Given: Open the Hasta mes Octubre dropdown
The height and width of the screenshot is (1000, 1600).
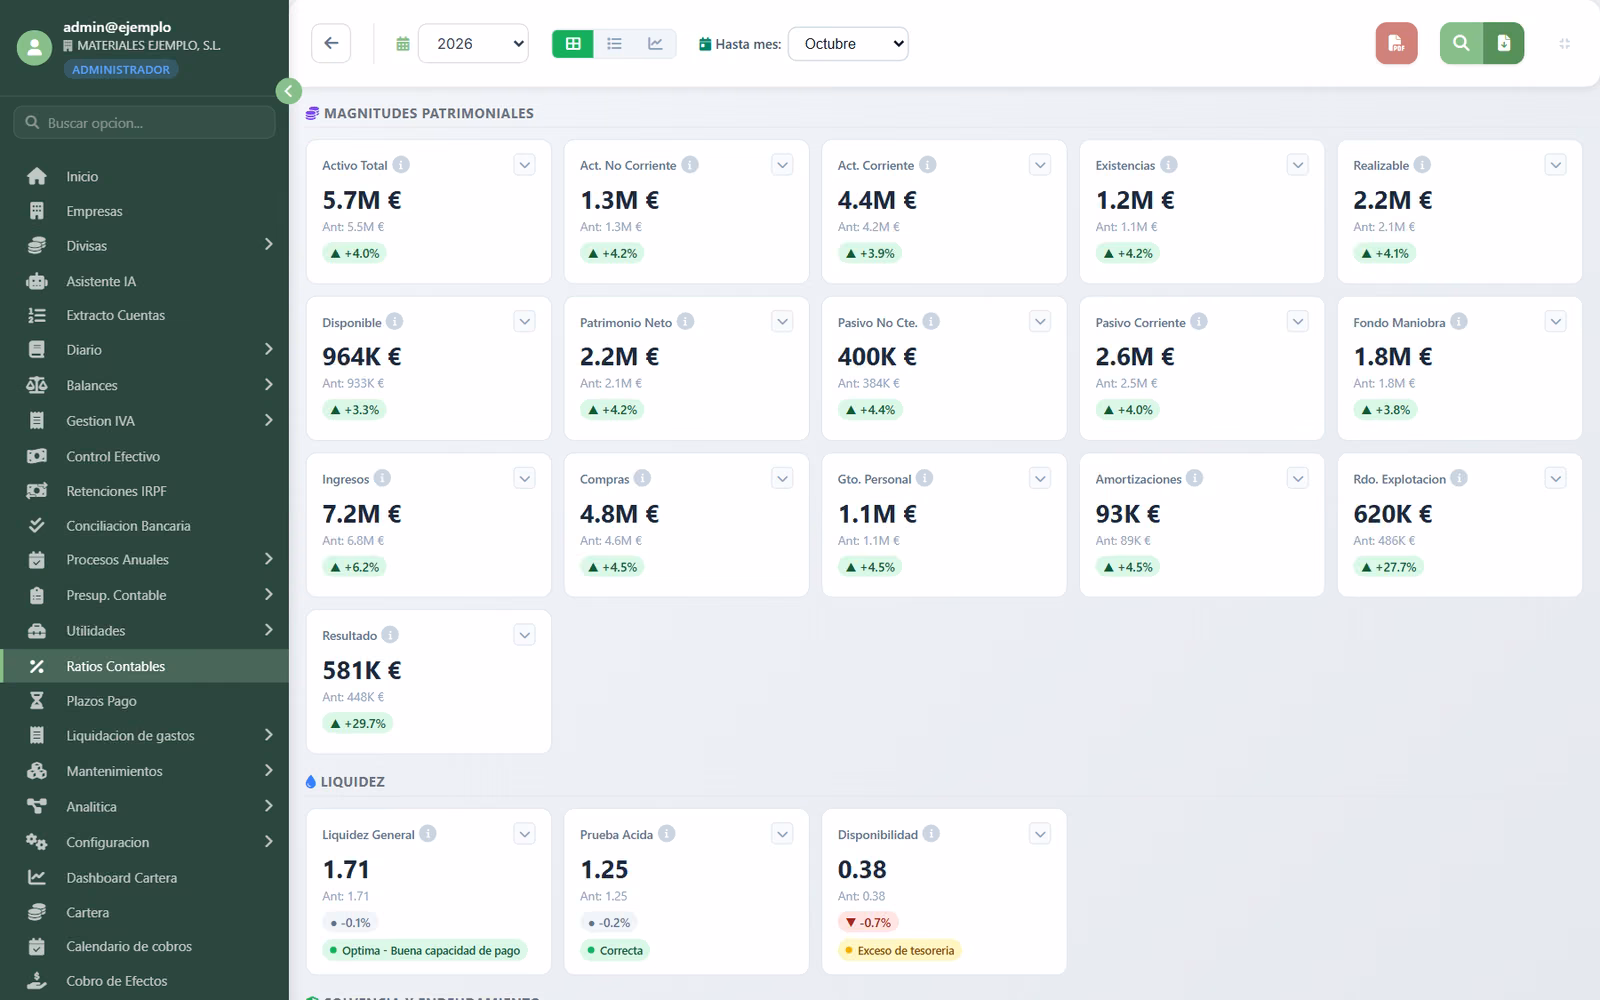Looking at the screenshot, I should pos(848,43).
